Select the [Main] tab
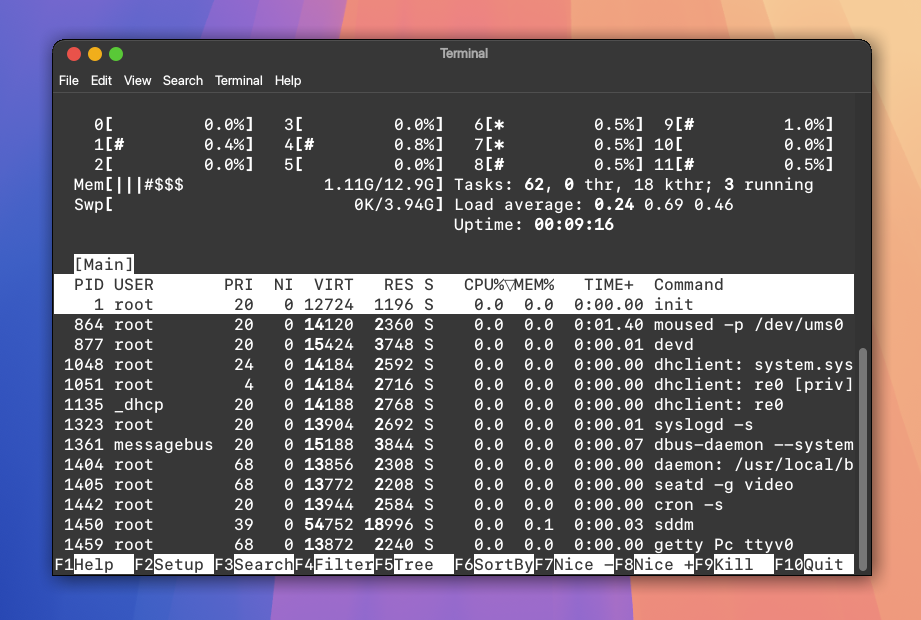 tap(103, 264)
